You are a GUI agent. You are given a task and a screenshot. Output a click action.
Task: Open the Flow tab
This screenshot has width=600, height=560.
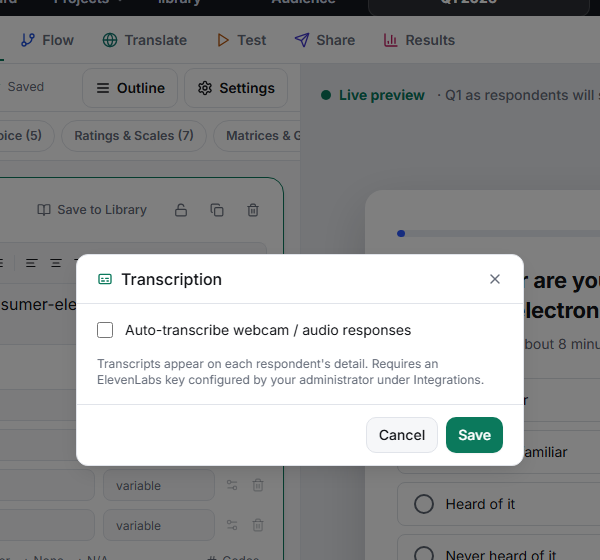click(x=47, y=40)
